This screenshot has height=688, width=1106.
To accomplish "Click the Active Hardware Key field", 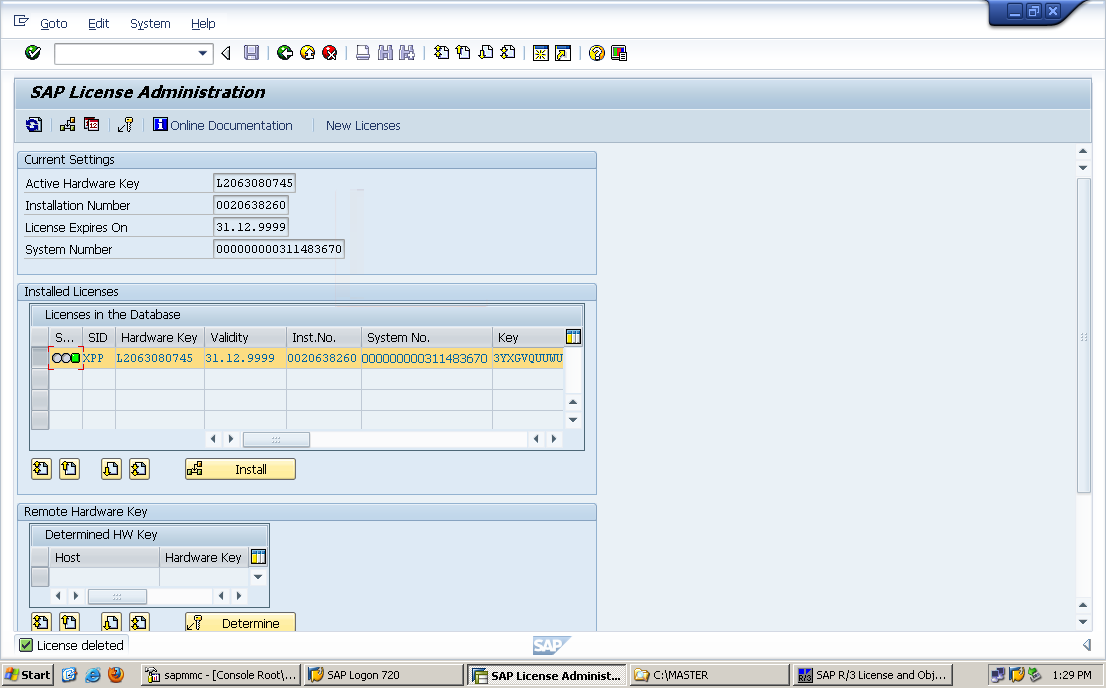I will click(254, 183).
